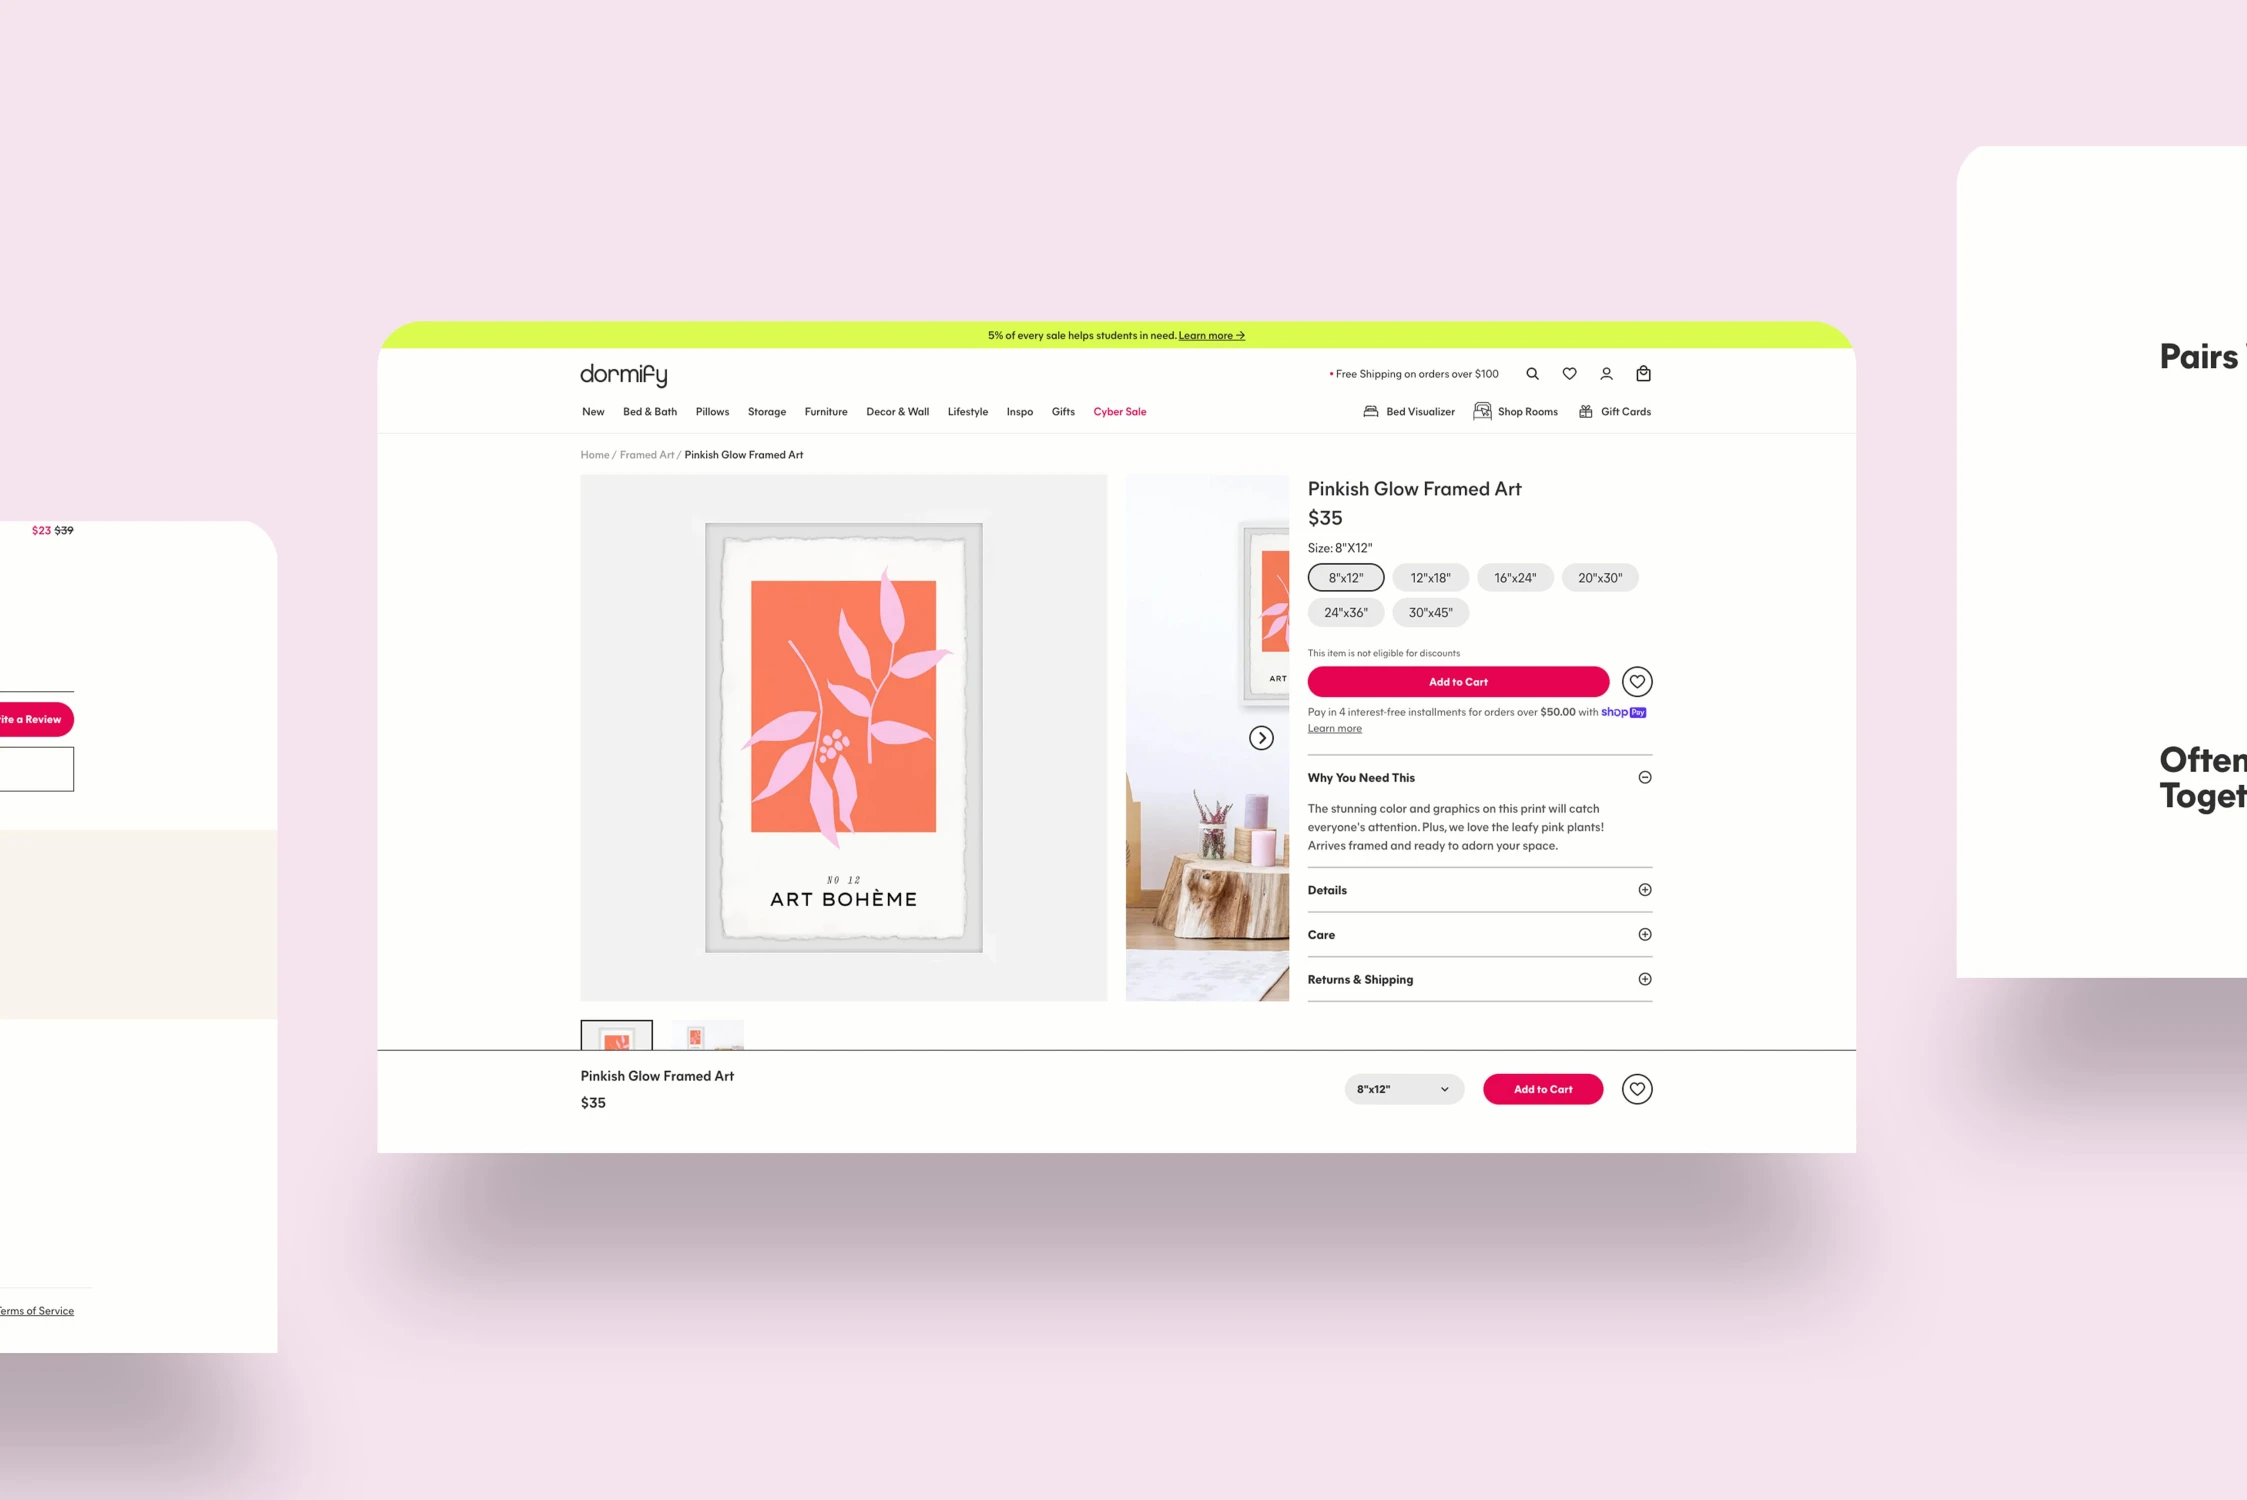Click the Shop Rooms icon
The height and width of the screenshot is (1500, 2247).
click(1482, 412)
